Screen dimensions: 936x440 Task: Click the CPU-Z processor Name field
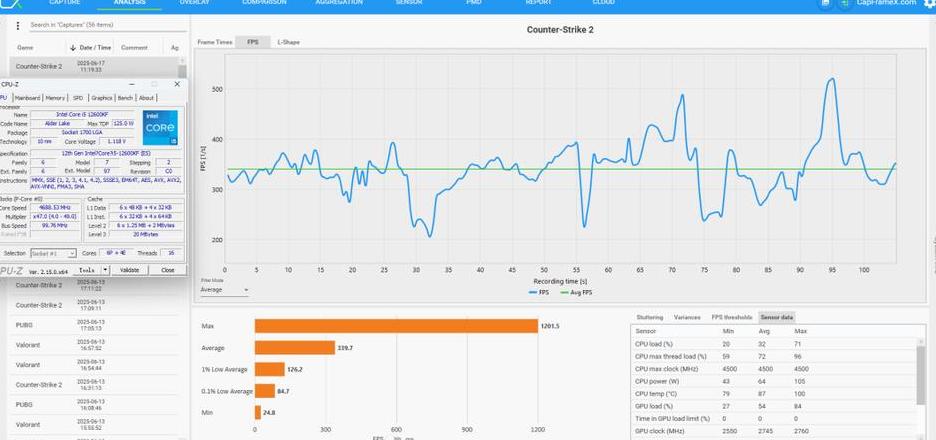[83, 114]
